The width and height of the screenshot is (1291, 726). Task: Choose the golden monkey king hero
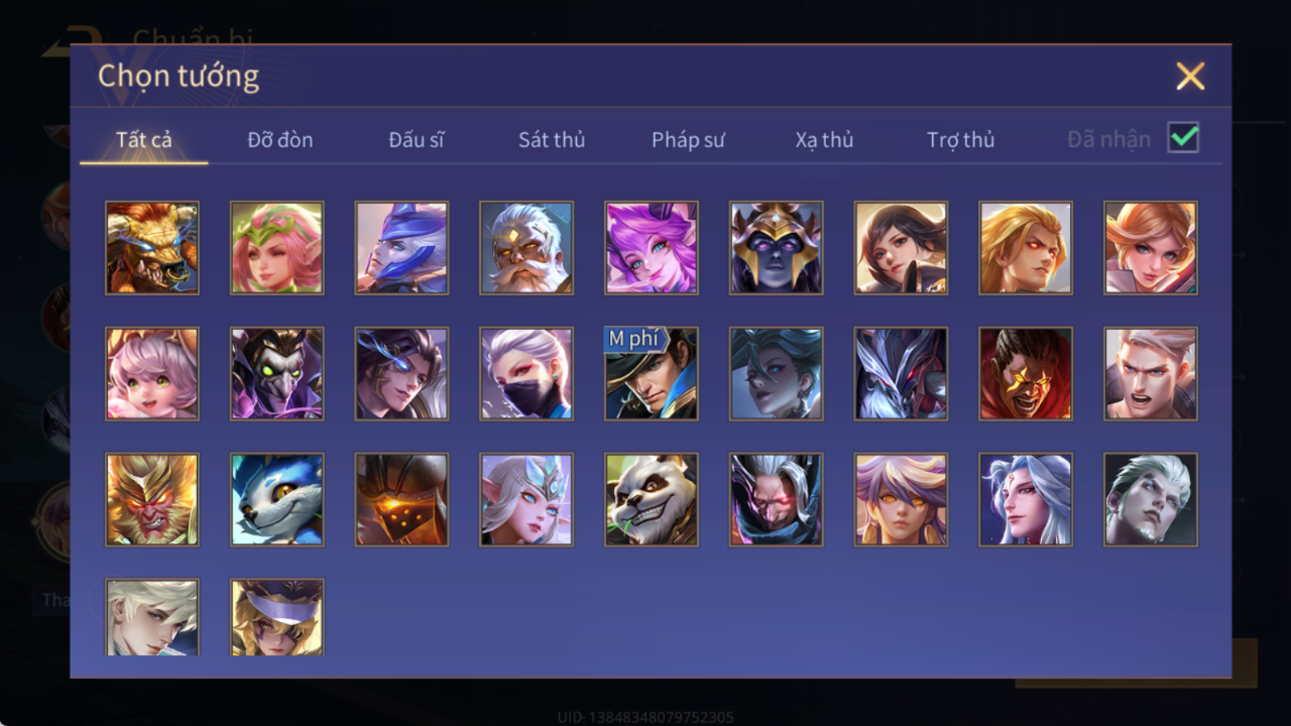(152, 499)
